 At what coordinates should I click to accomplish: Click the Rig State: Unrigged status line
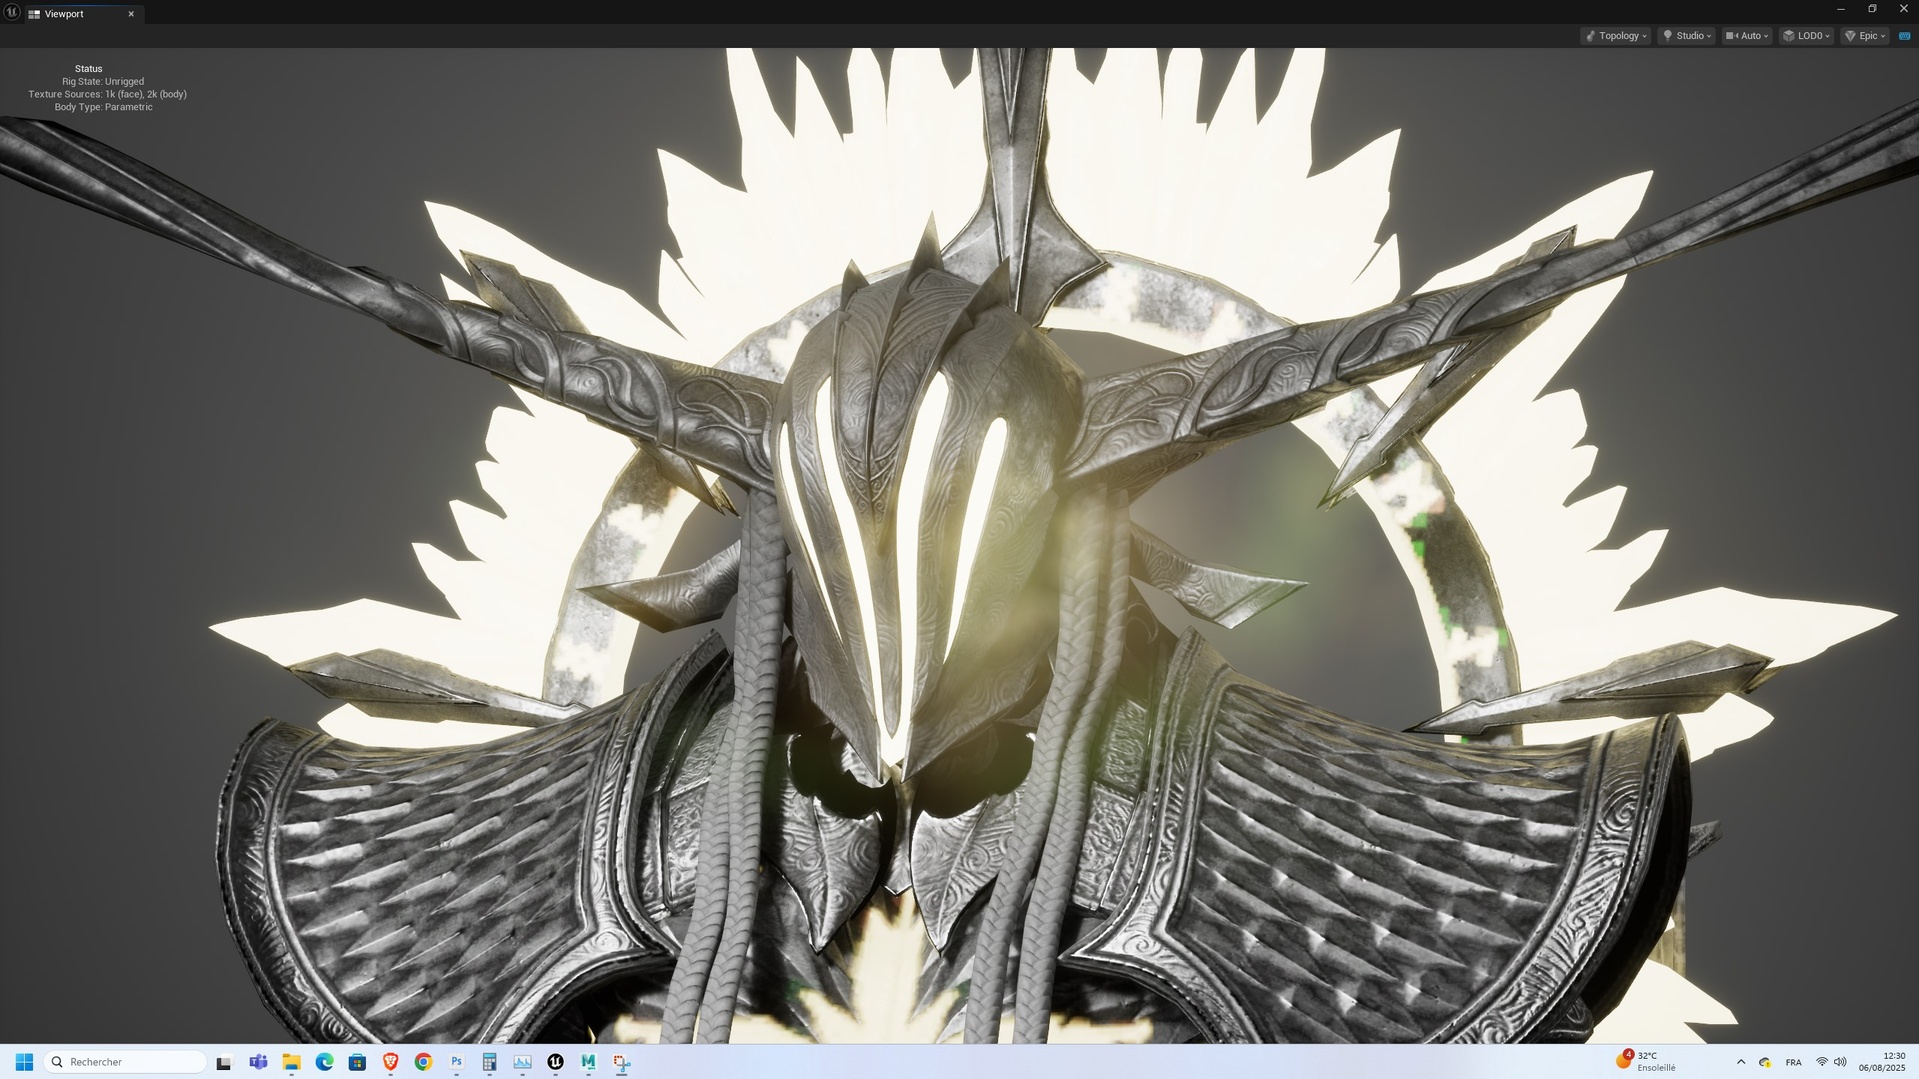[103, 82]
